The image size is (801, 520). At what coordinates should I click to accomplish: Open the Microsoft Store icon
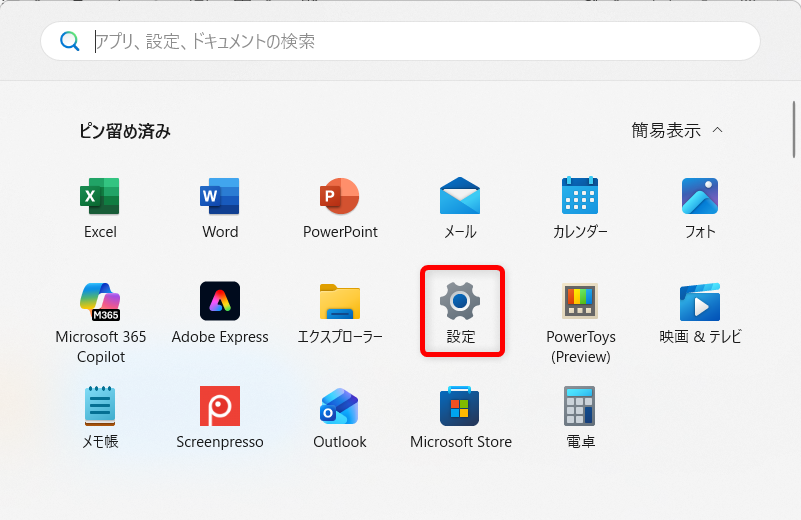pyautogui.click(x=460, y=406)
